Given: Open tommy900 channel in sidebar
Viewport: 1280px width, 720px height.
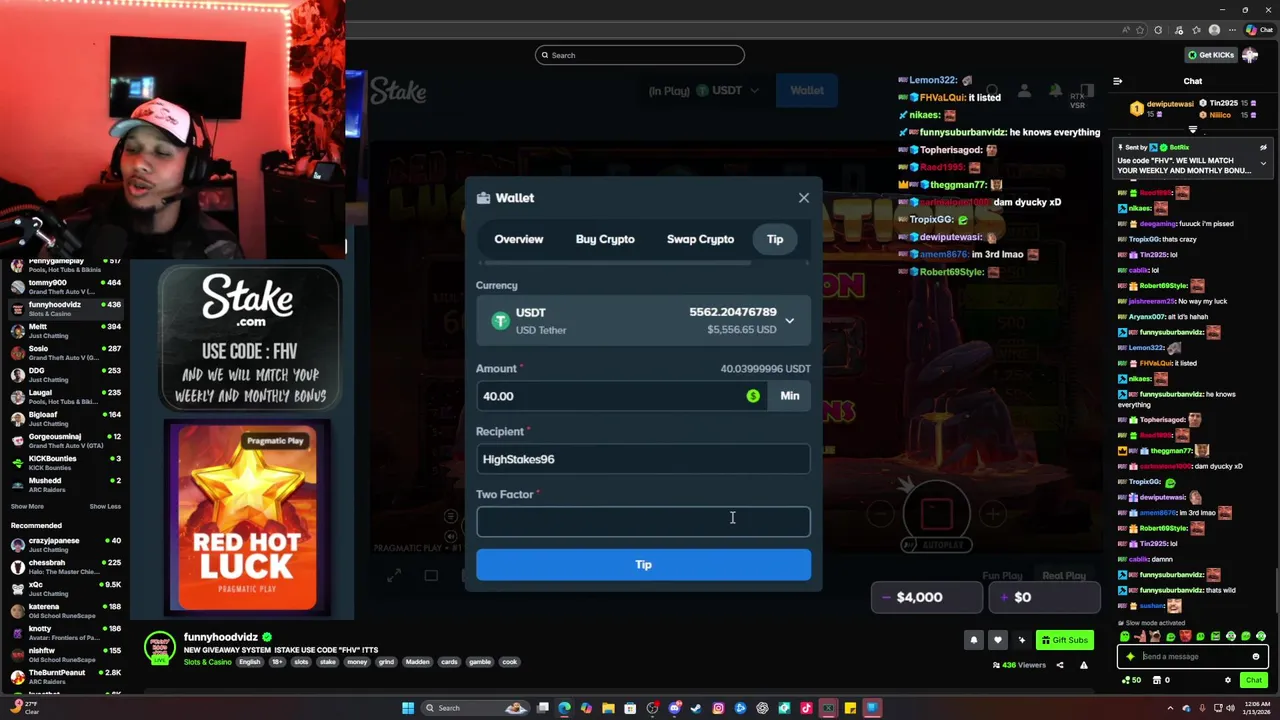Looking at the screenshot, I should click(x=66, y=287).
